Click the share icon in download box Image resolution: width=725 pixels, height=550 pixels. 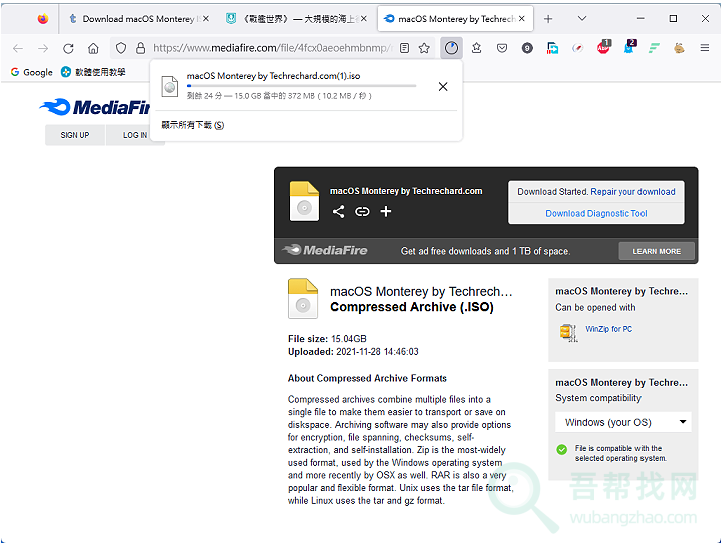[338, 212]
